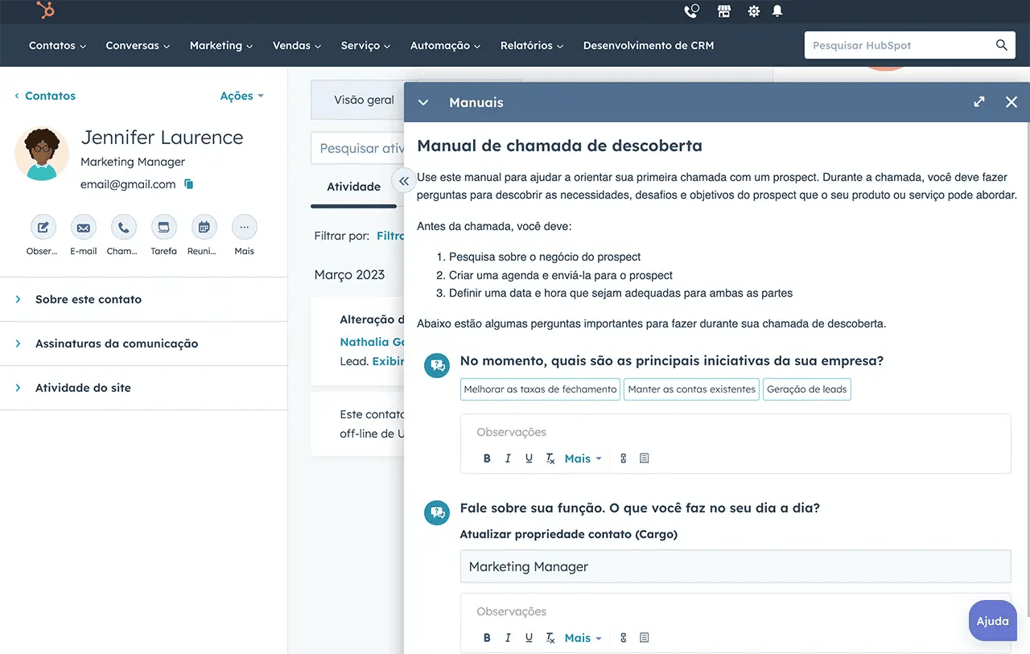1030x654 pixels.
Task: Click the Pesquisar HubSpot search field
Action: pos(900,45)
